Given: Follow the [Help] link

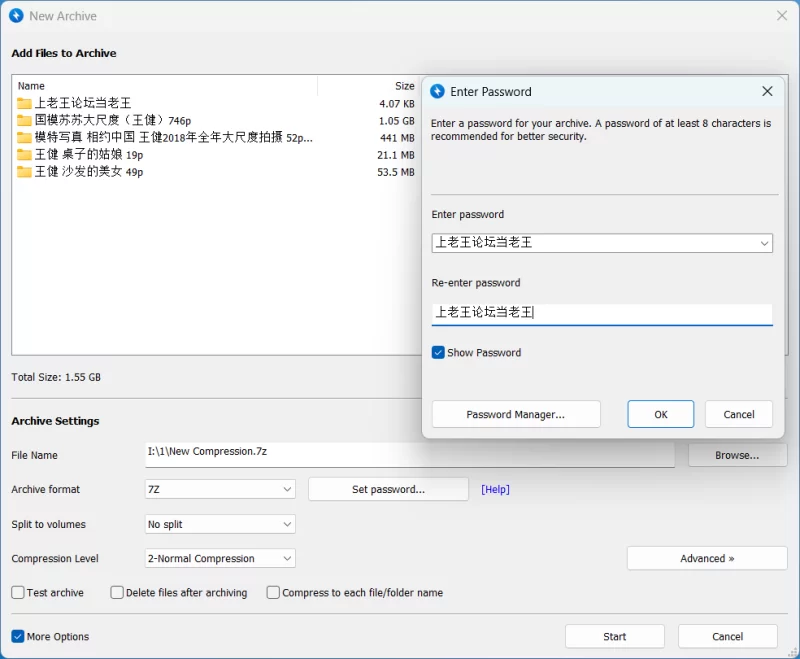Looking at the screenshot, I should coord(495,489).
